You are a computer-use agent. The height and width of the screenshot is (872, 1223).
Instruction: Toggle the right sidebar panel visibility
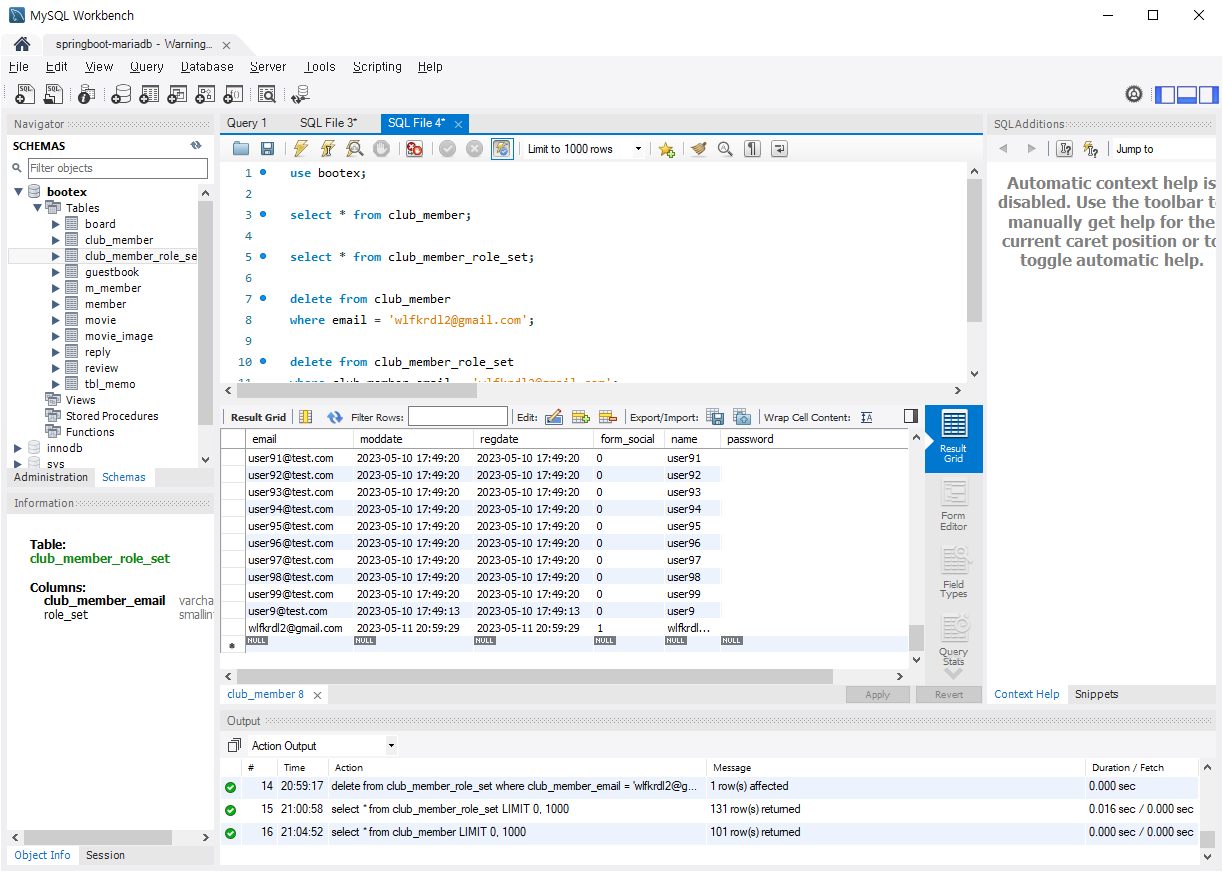pyautogui.click(x=1209, y=95)
